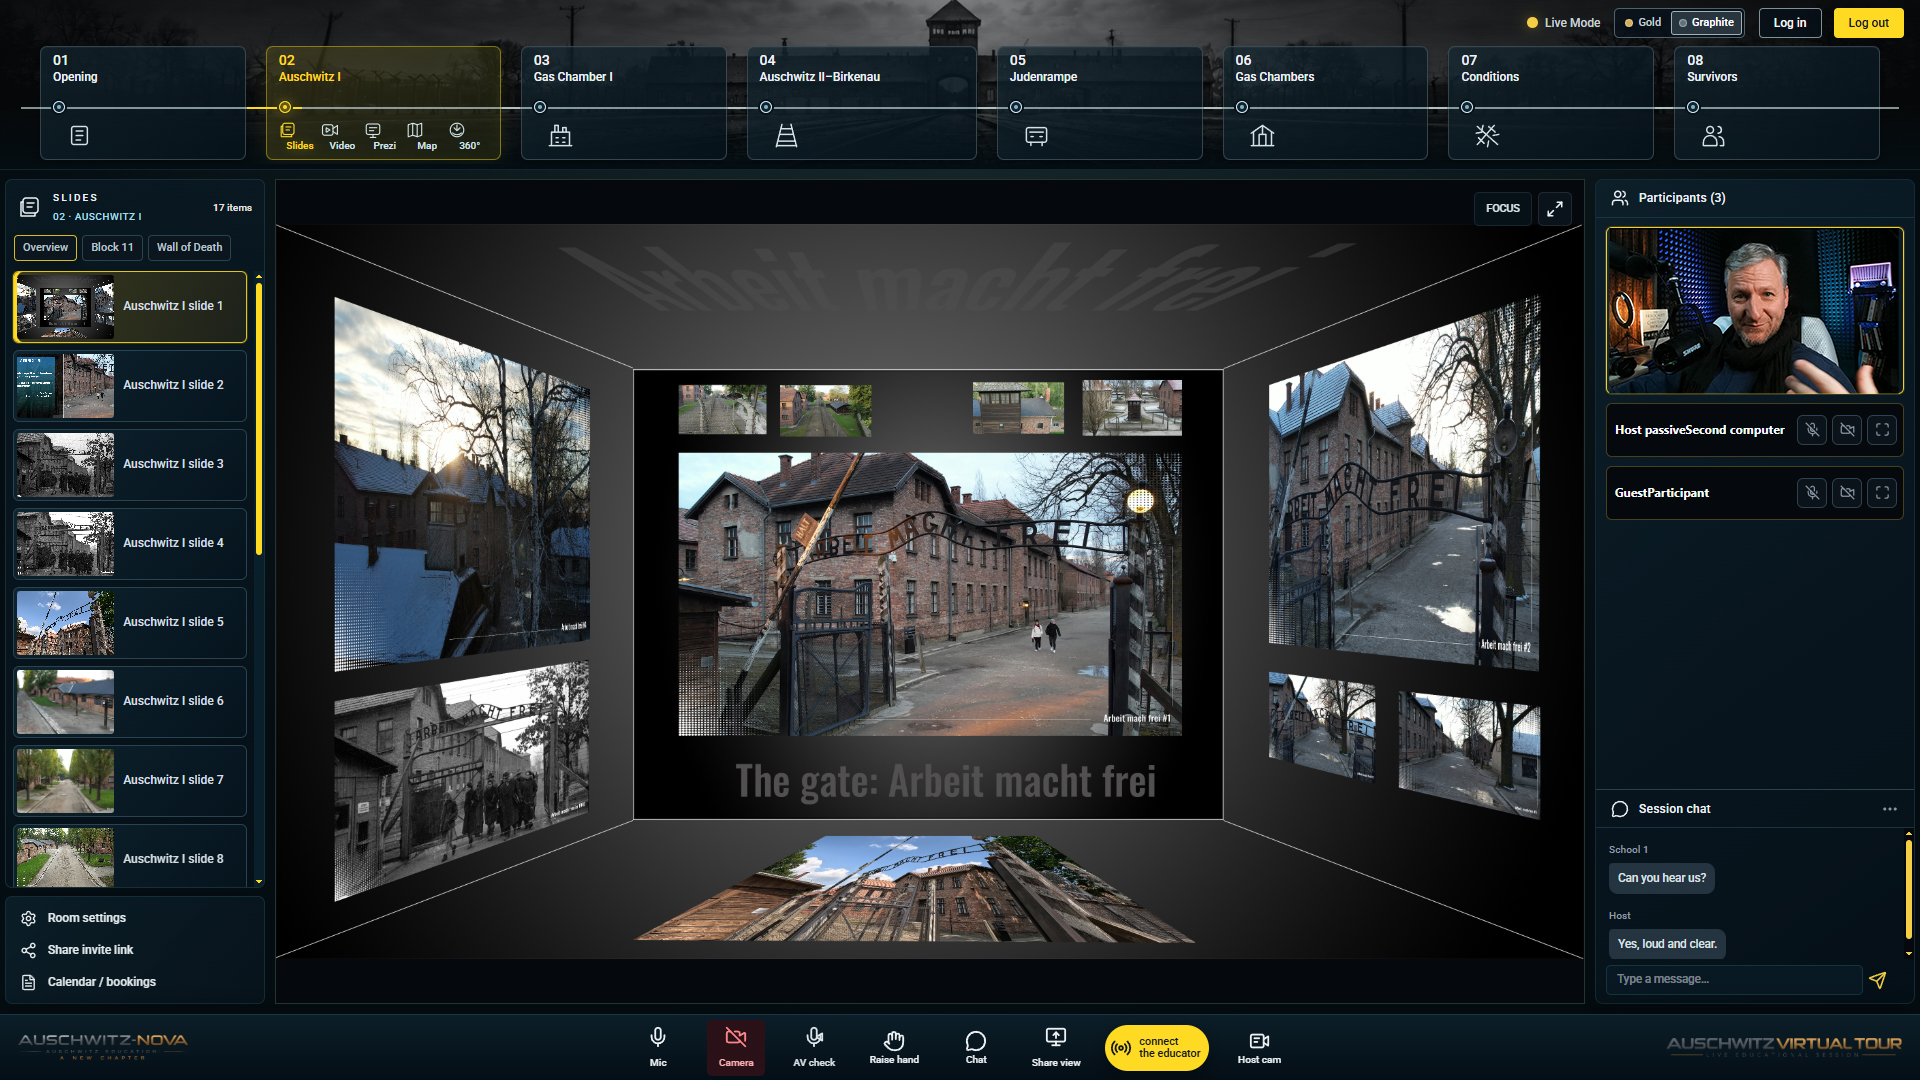Click Raise hand
Viewport: 1920px width, 1080px height.
(894, 1047)
